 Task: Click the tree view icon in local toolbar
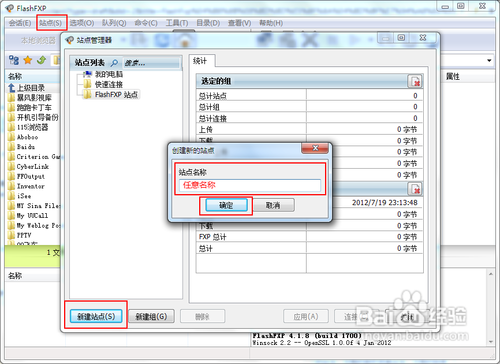click(14, 60)
